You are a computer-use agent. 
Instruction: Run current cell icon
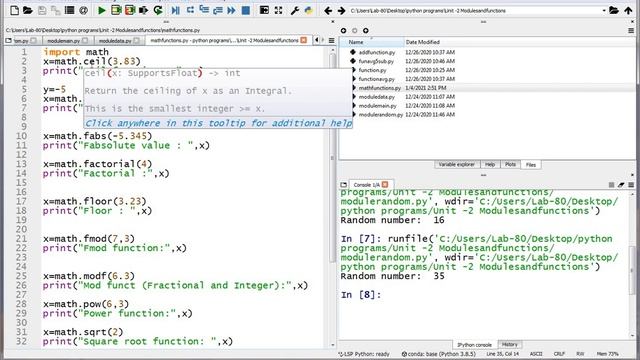pos(116,10)
